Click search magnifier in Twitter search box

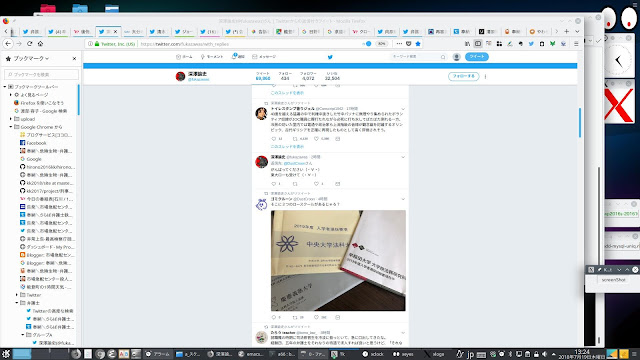pos(443,57)
